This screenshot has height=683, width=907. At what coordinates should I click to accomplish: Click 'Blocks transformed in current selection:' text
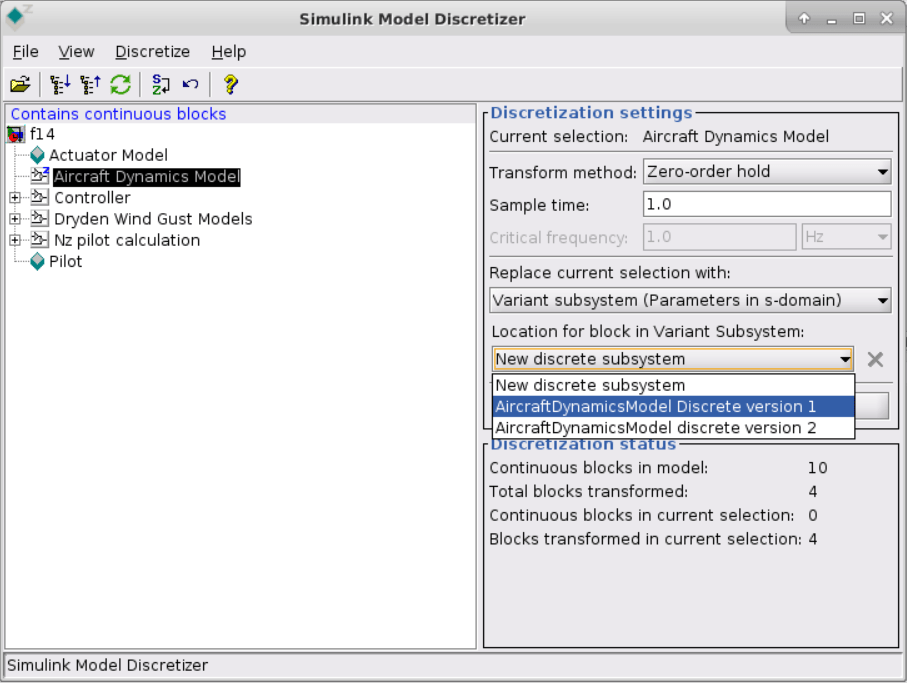click(x=645, y=539)
